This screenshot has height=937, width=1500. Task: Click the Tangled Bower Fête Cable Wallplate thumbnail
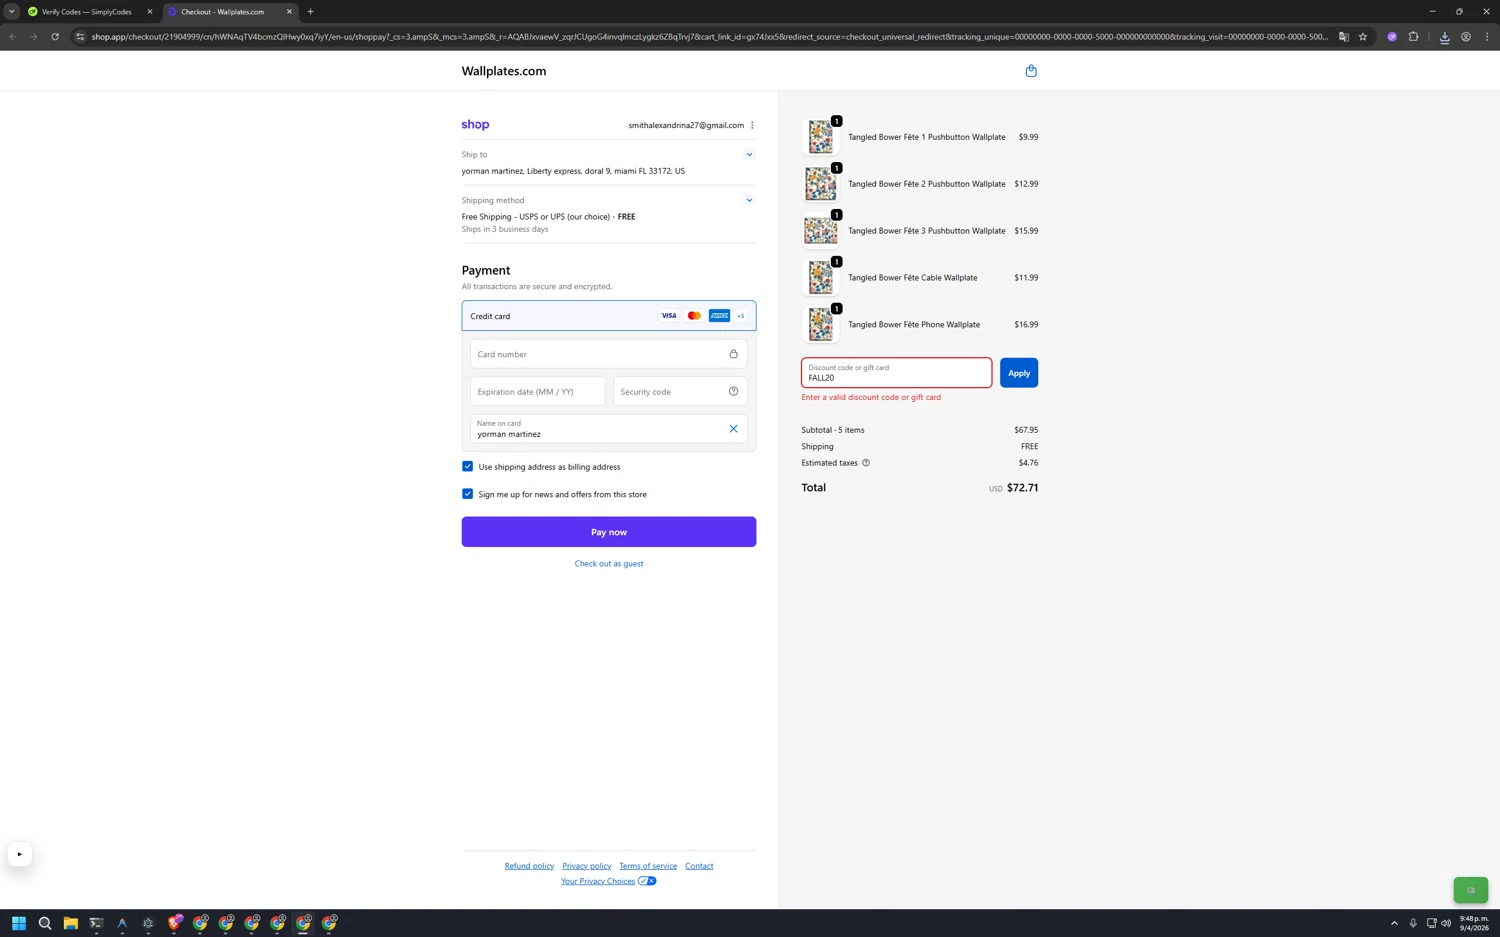[x=821, y=278]
